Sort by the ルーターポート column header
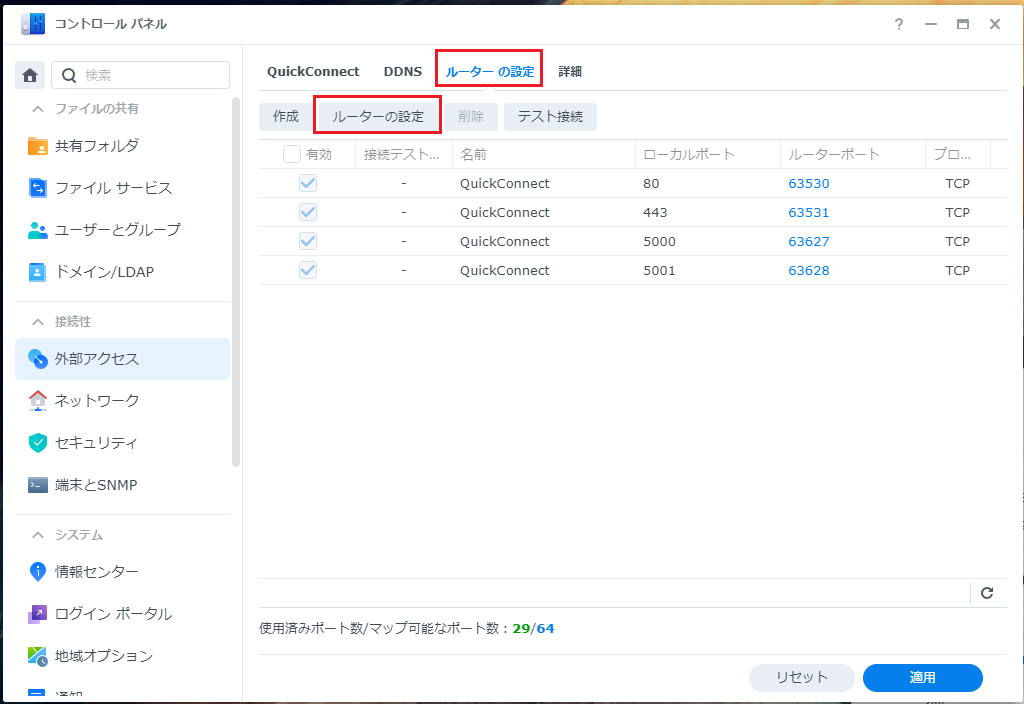1024x704 pixels. pyautogui.click(x=852, y=154)
